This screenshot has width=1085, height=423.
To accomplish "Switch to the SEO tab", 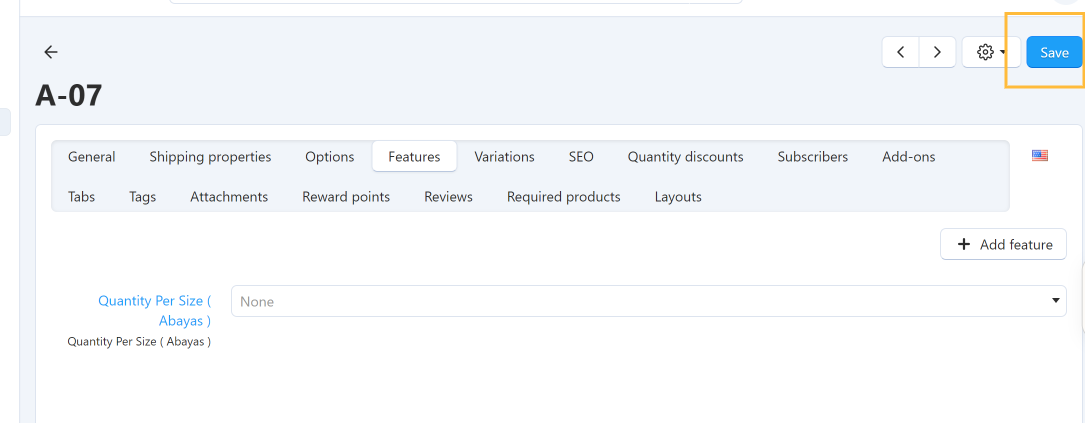I will click(581, 156).
